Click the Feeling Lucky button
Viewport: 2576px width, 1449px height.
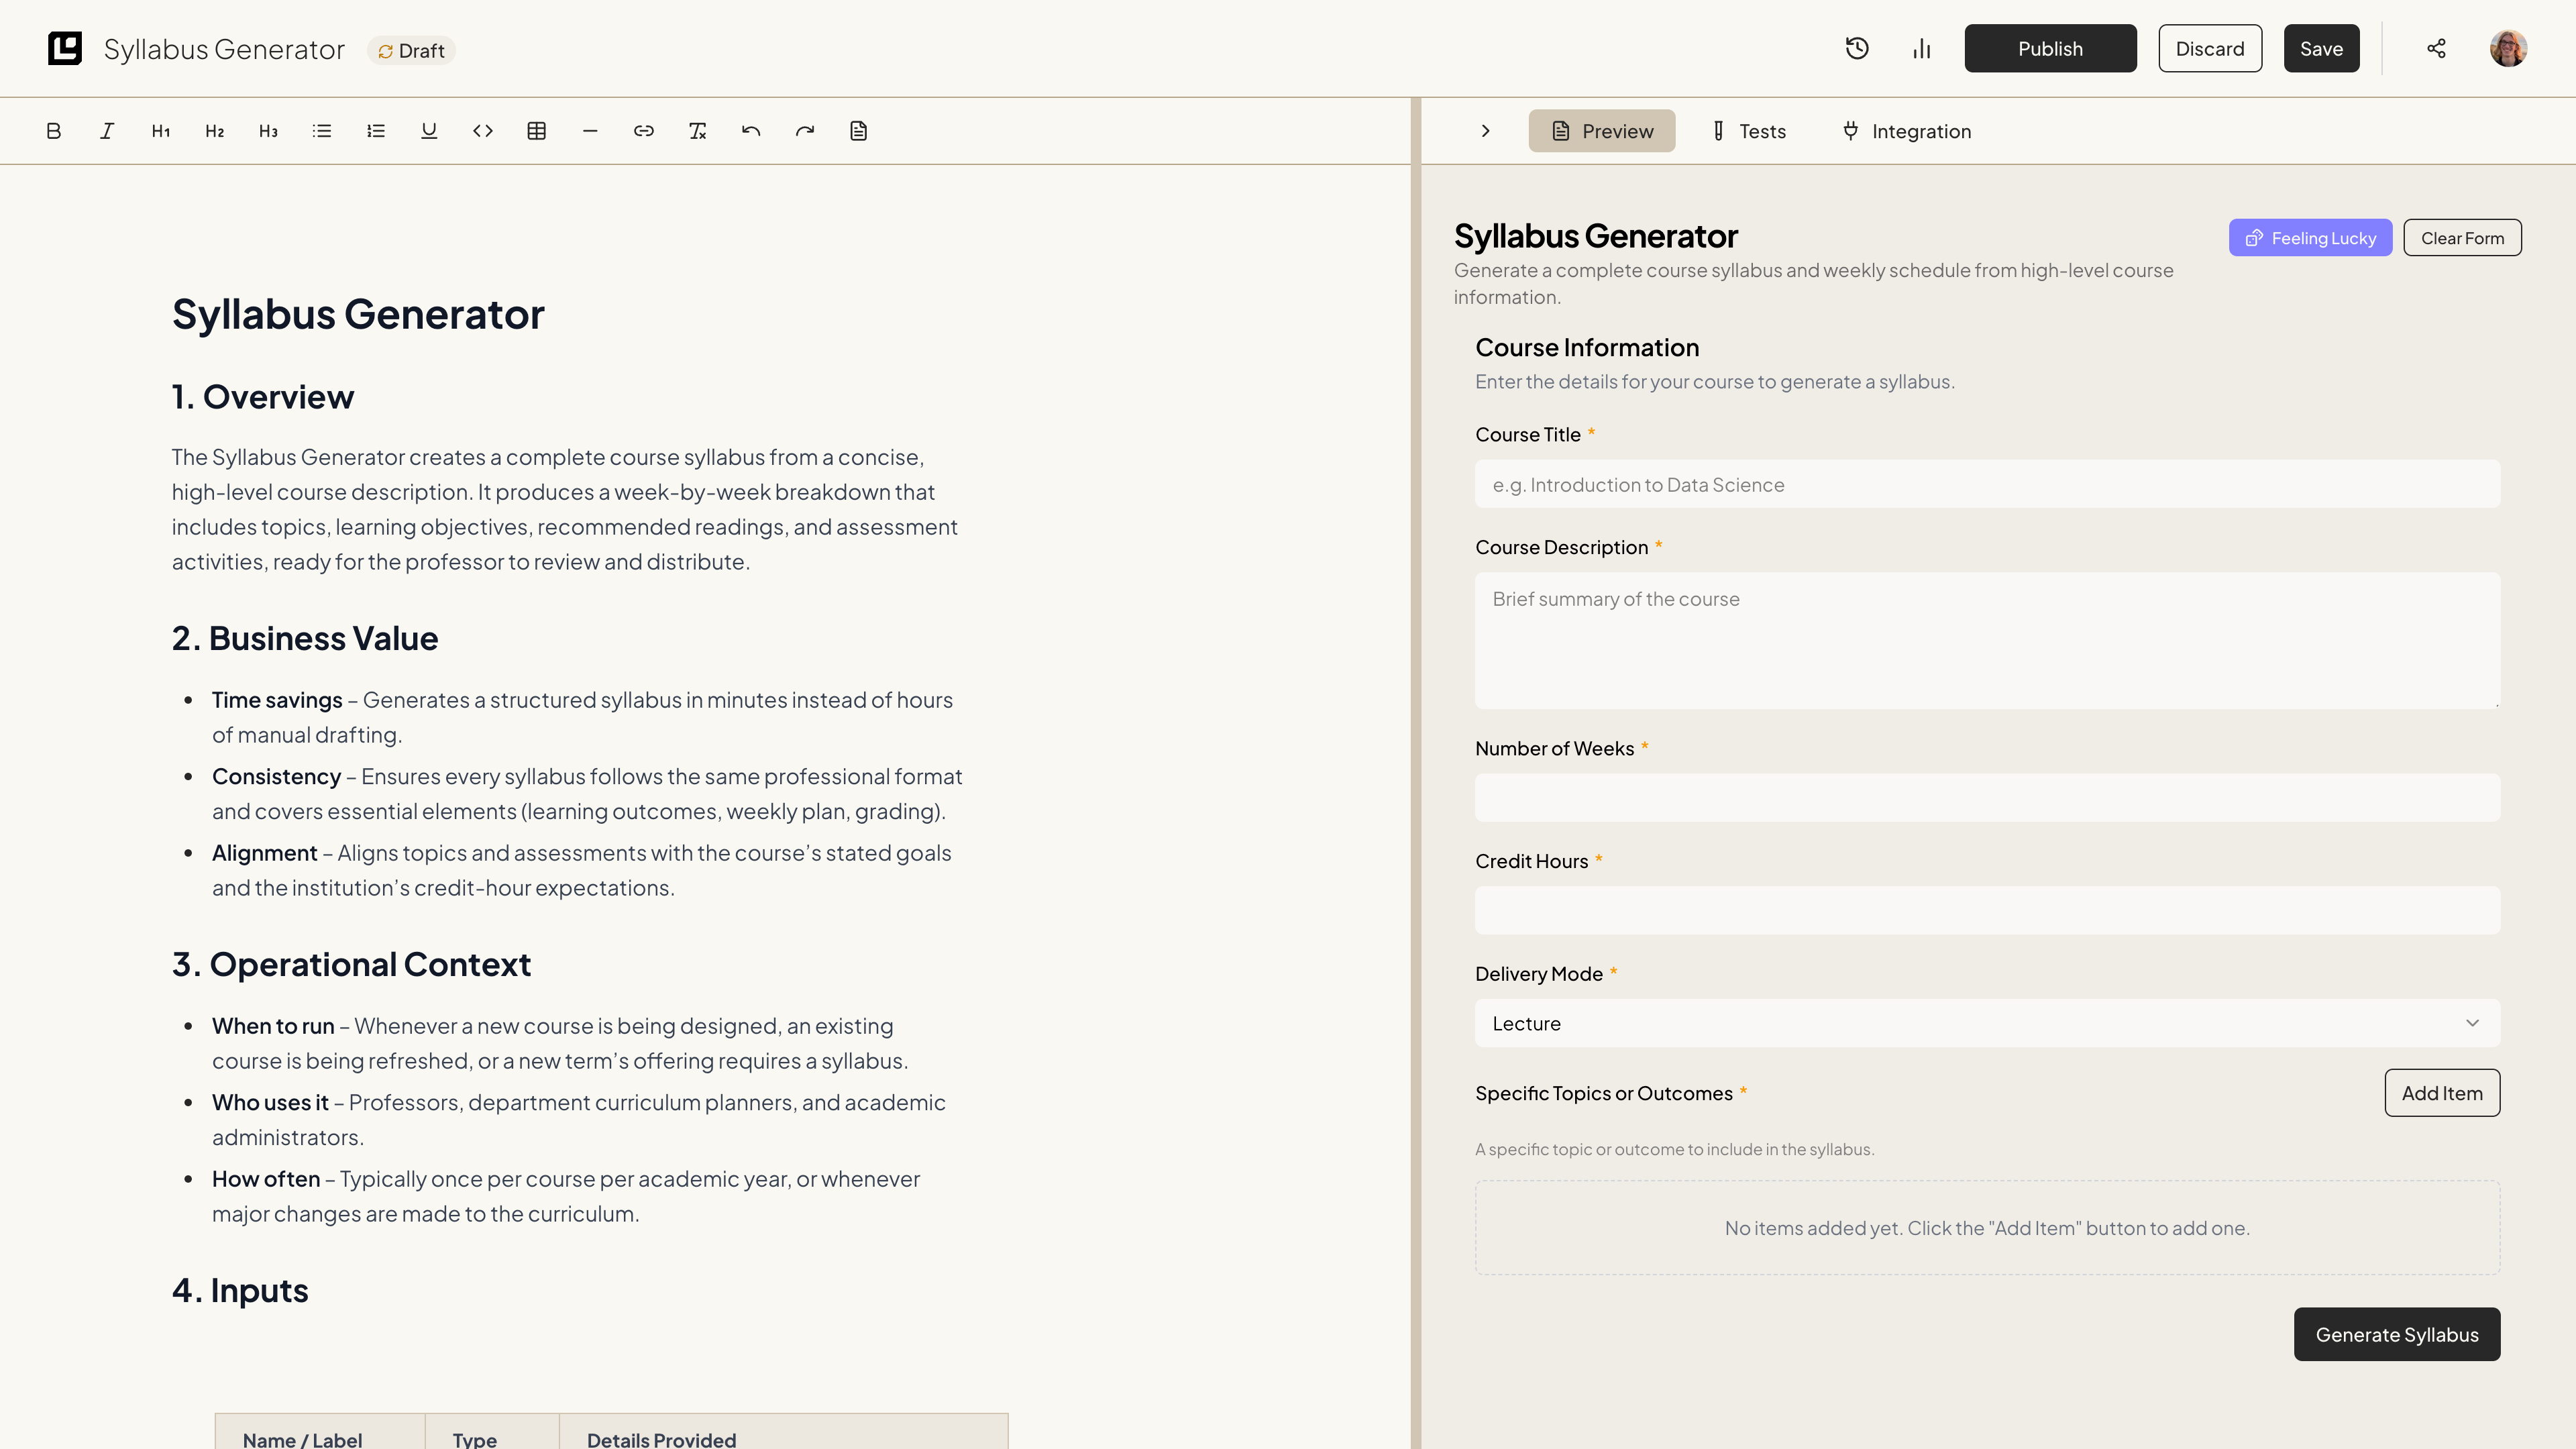point(2310,238)
